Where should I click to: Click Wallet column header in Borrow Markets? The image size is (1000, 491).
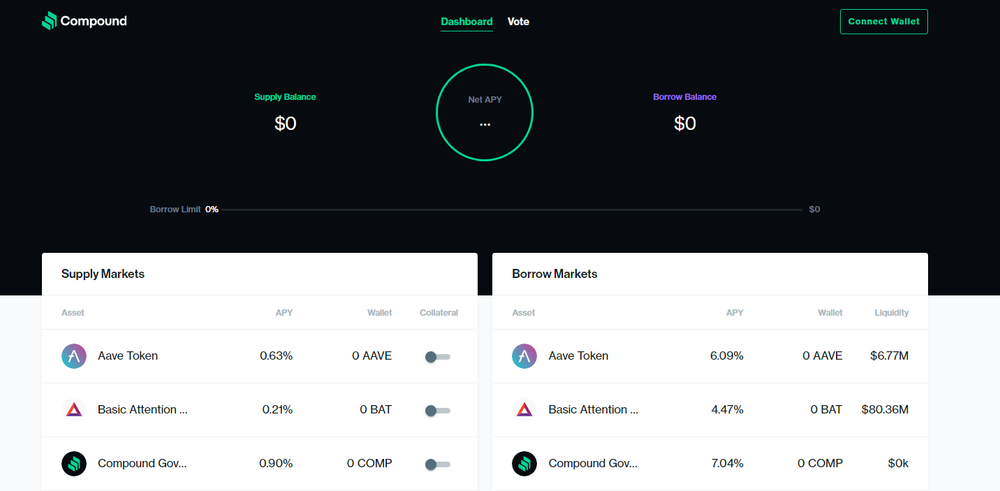pos(830,313)
